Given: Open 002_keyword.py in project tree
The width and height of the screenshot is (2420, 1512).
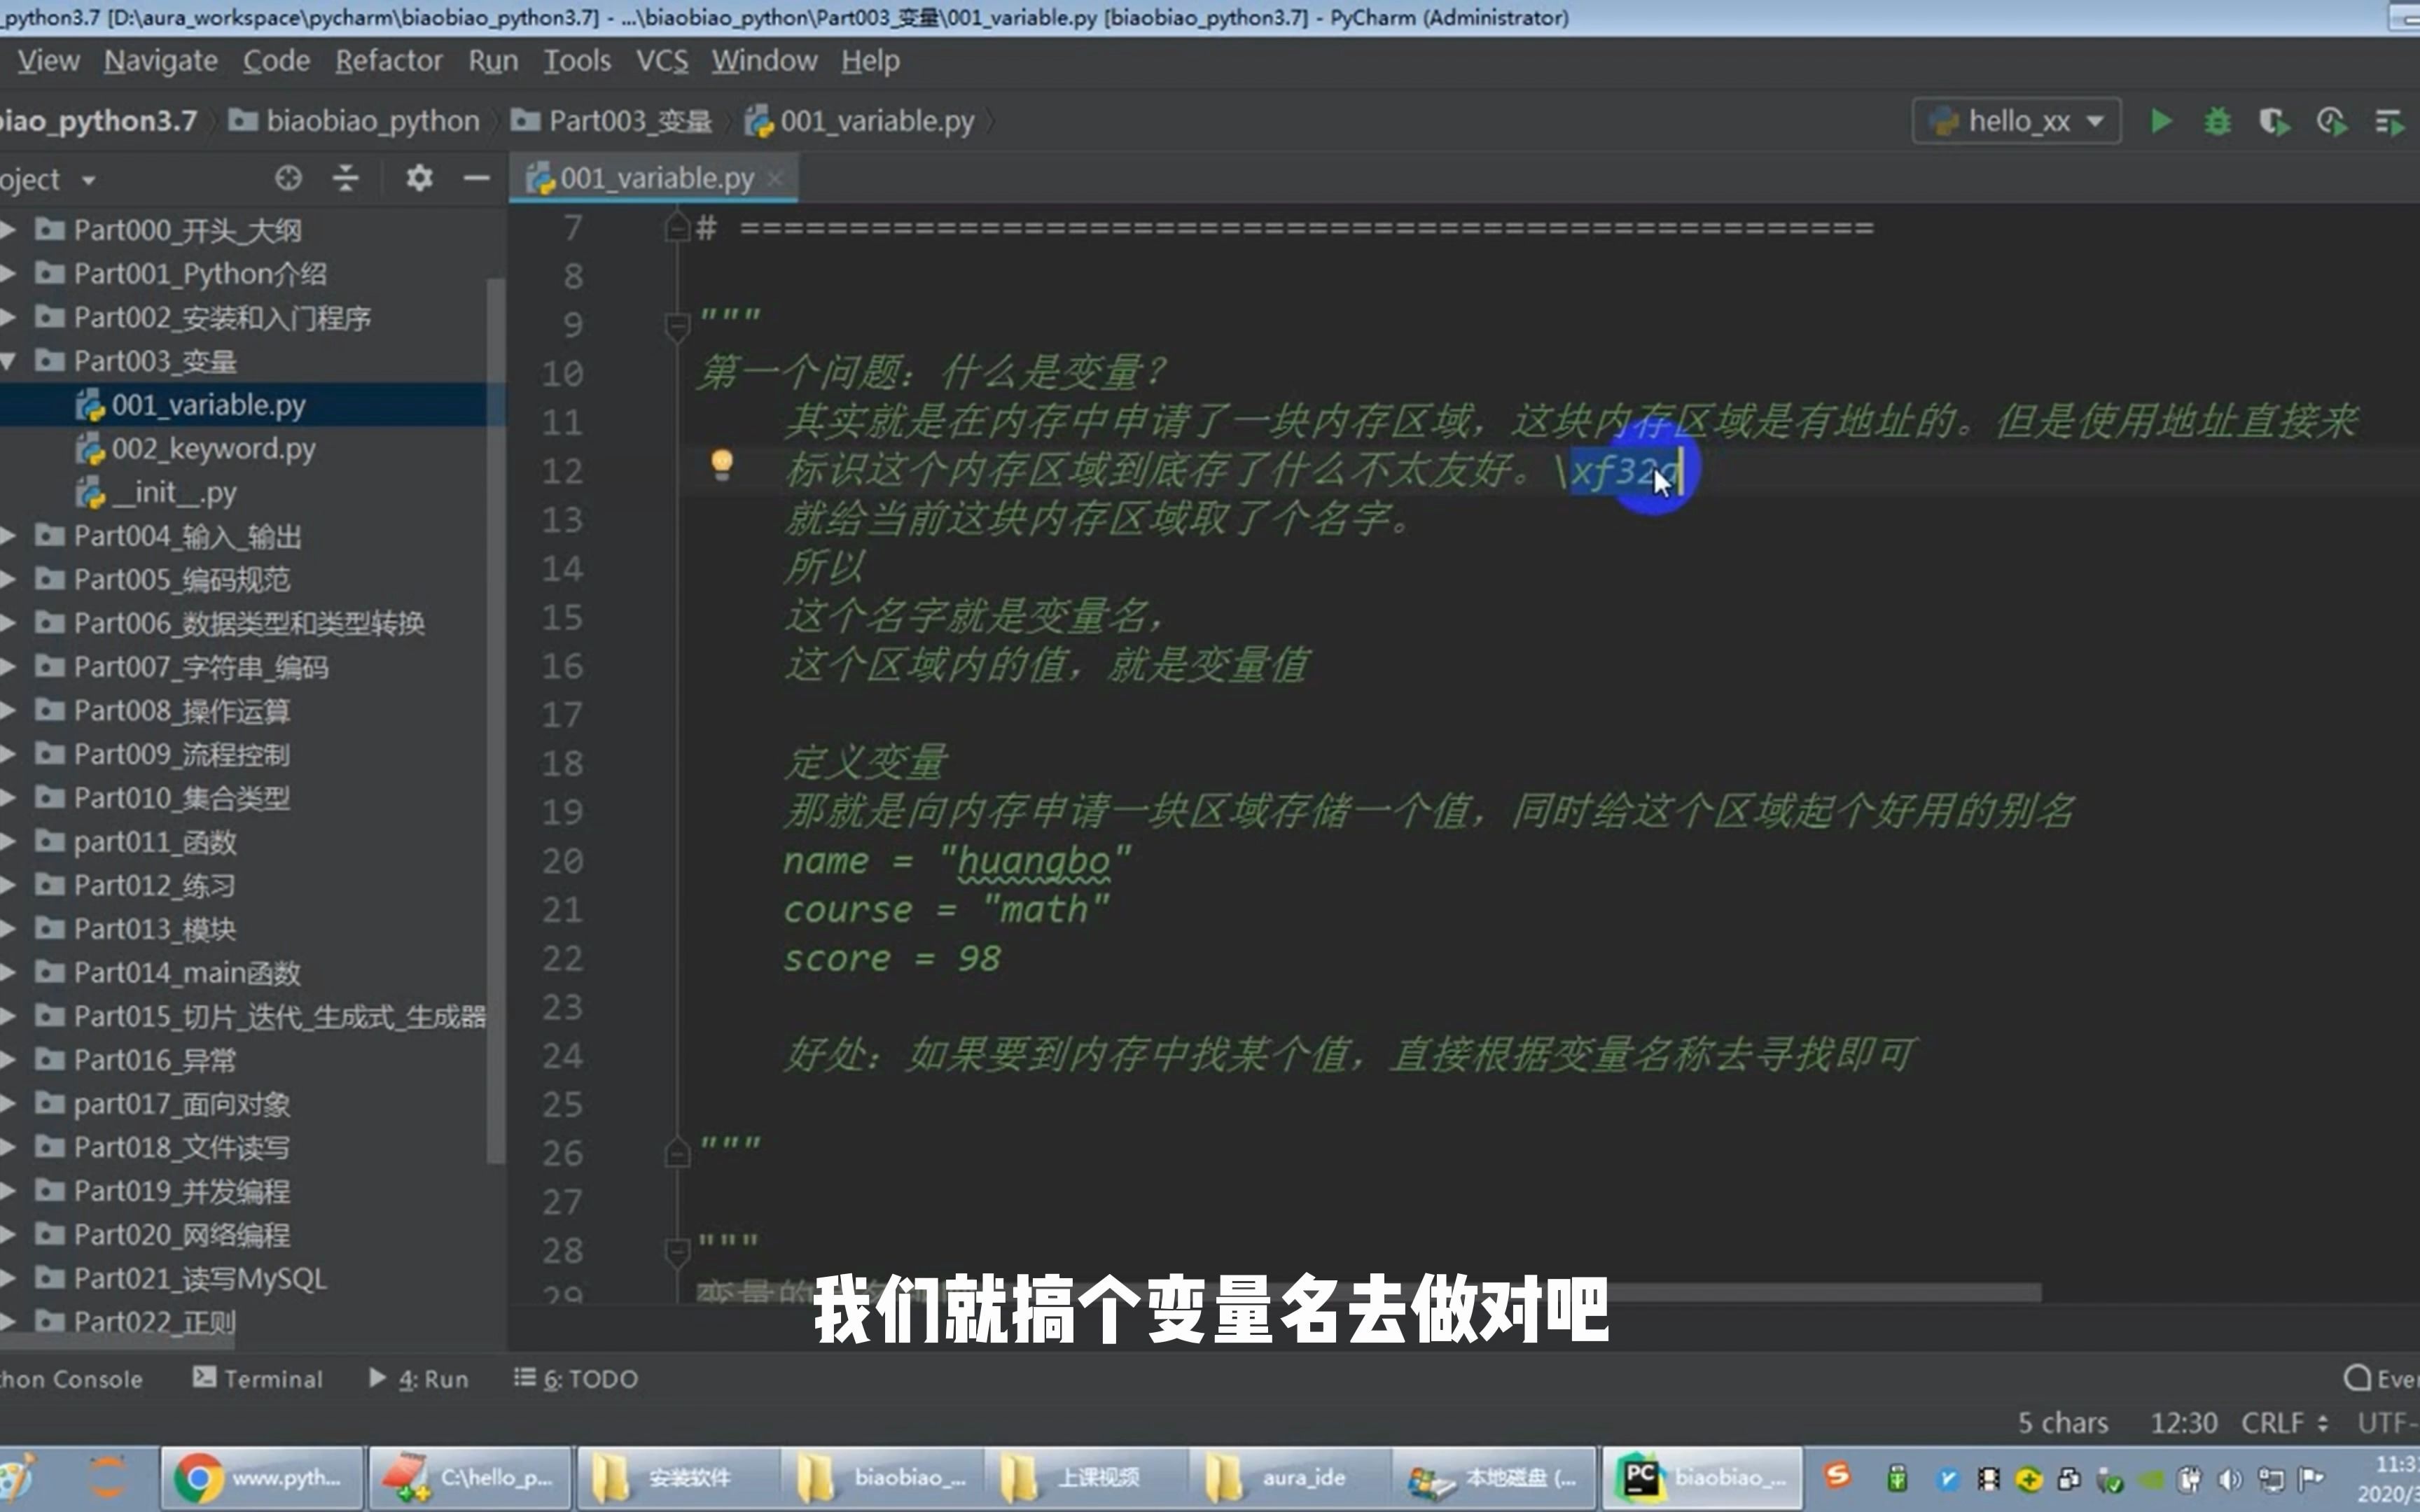Looking at the screenshot, I should coord(213,449).
